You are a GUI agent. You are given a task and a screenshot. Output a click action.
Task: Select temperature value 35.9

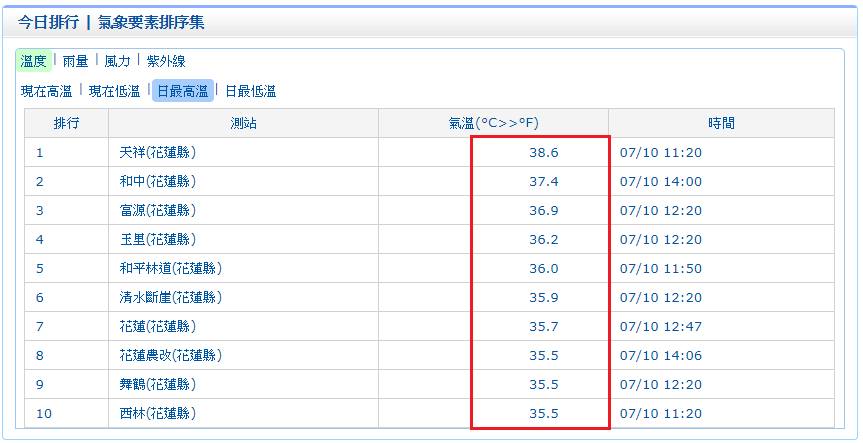tap(544, 298)
